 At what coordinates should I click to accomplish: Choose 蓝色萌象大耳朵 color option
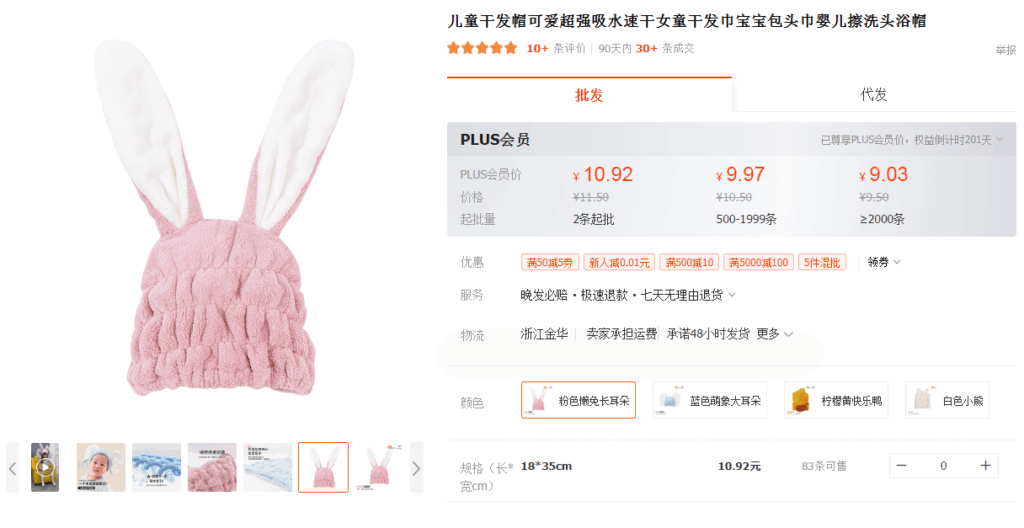coord(710,400)
